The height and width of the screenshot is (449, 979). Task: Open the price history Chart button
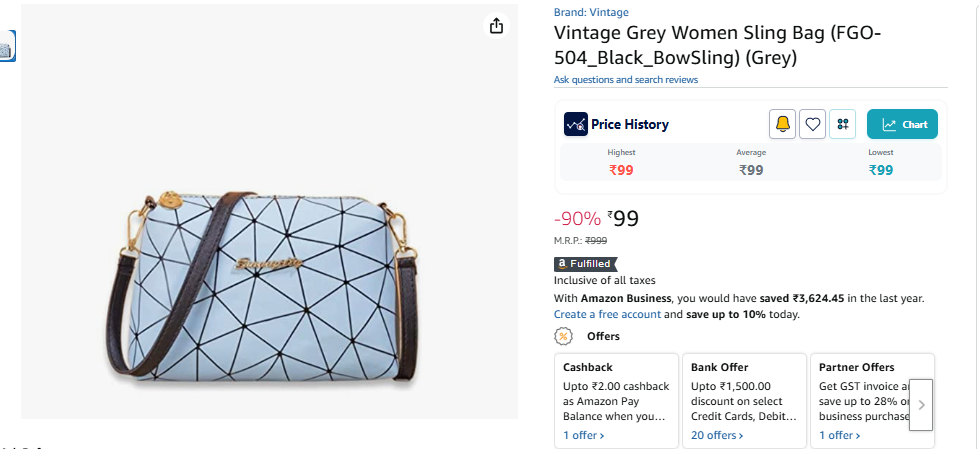[x=902, y=124]
